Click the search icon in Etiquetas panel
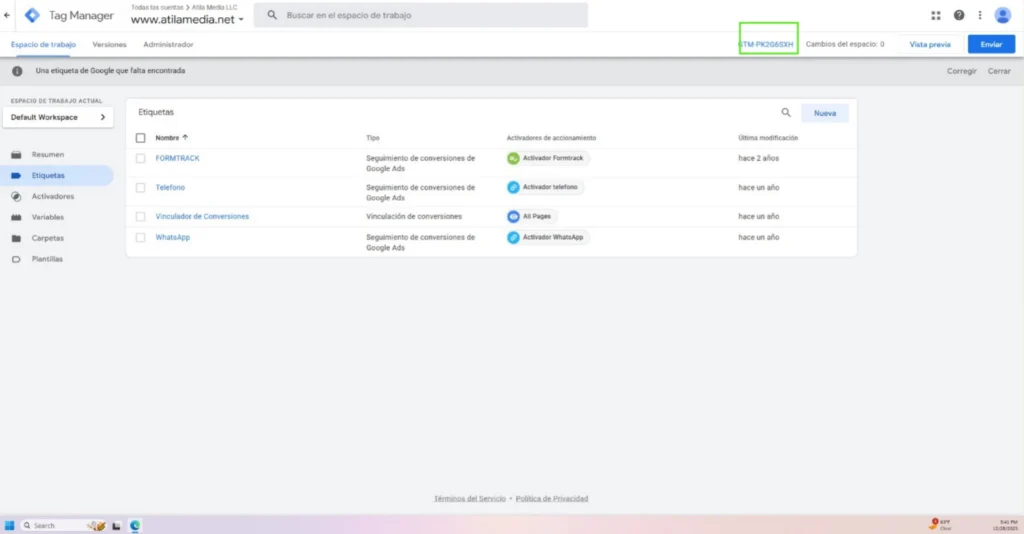 click(x=786, y=113)
